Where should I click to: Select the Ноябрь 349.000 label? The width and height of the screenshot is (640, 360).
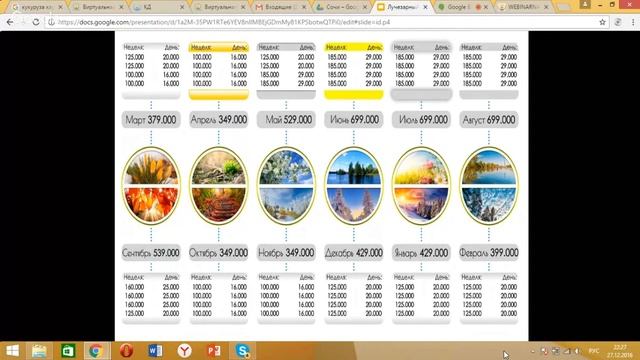point(286,253)
